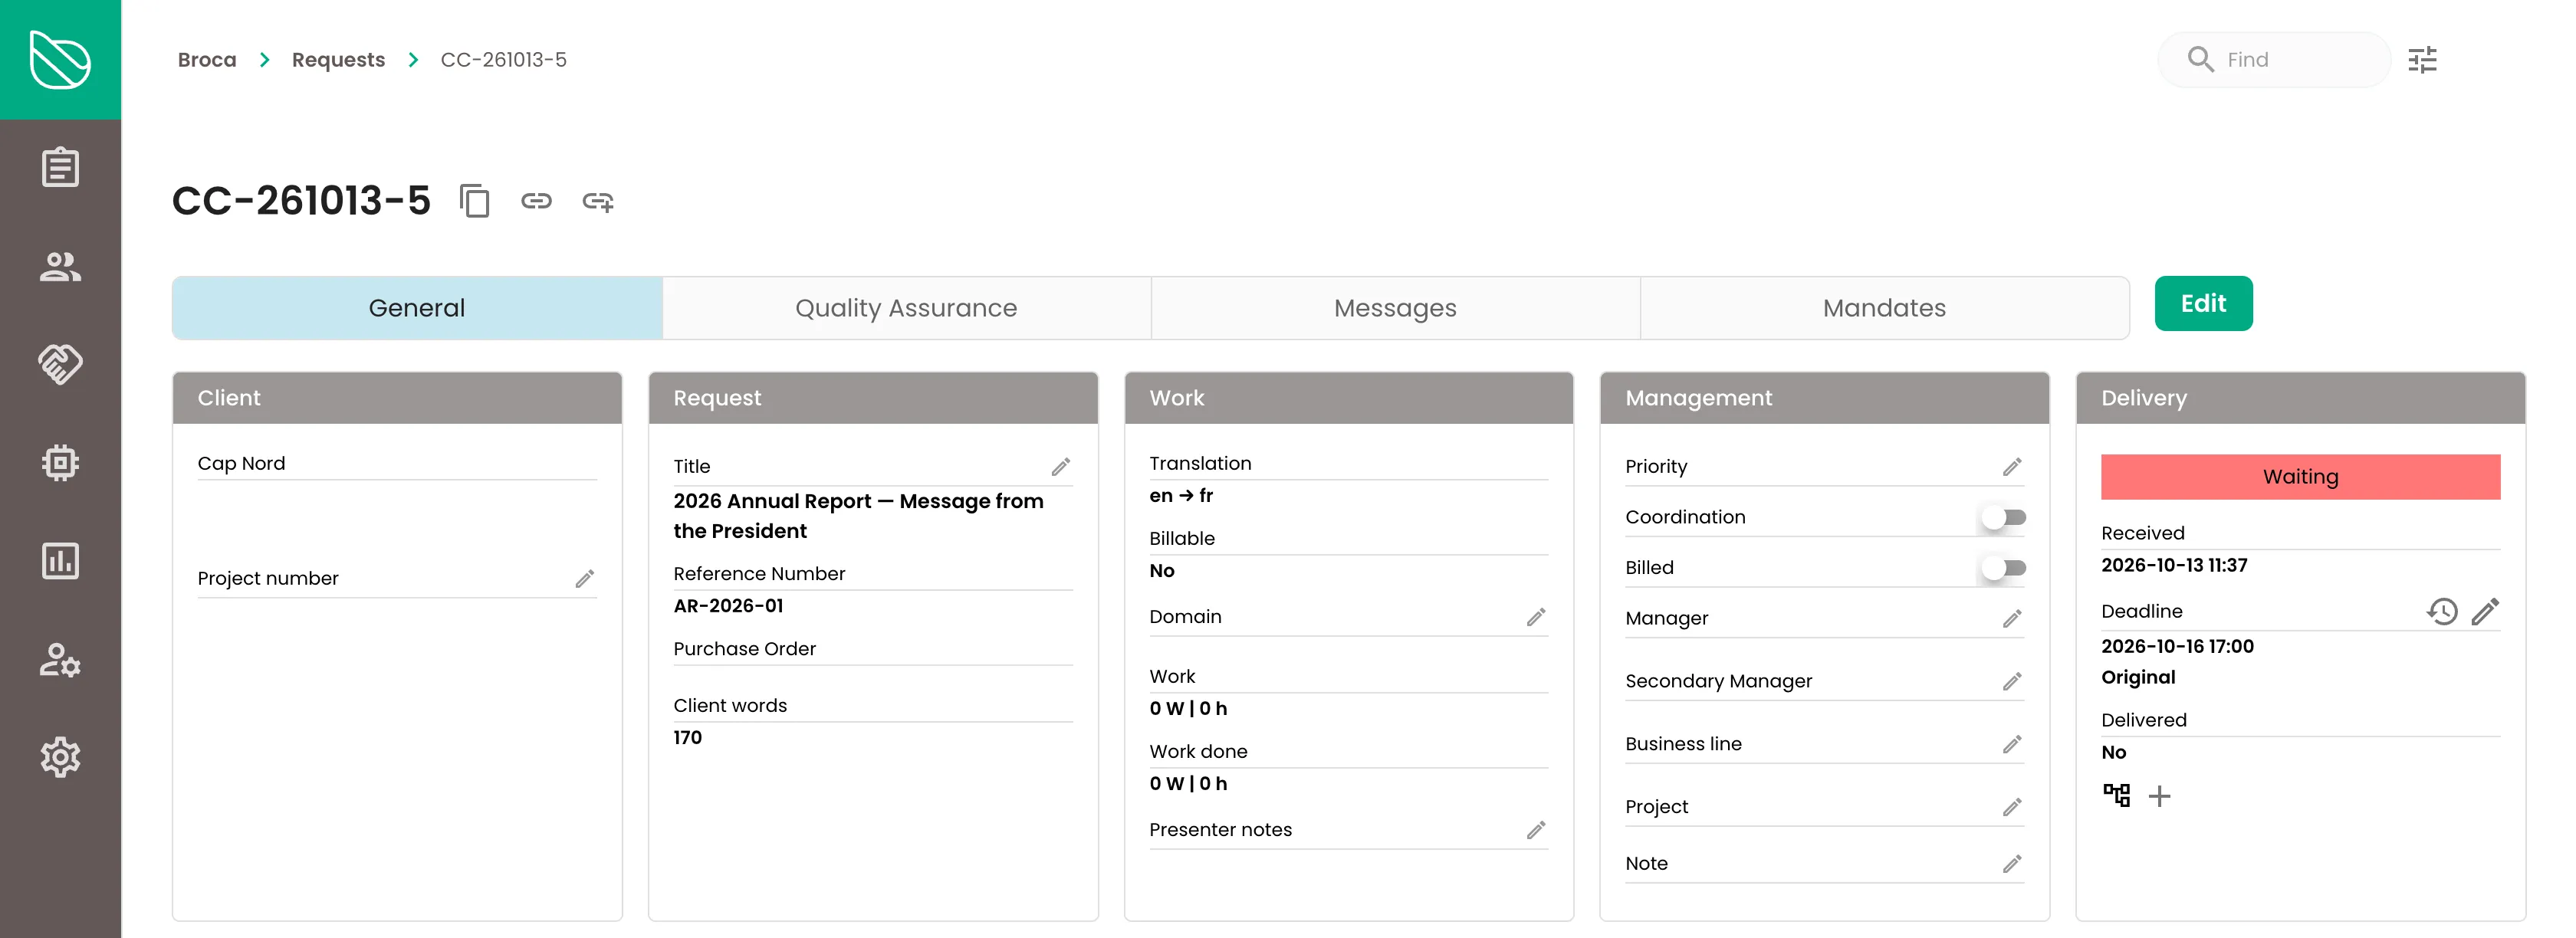The width and height of the screenshot is (2576, 938).
Task: Edit the Project pencil in Management
Action: coord(2012,807)
